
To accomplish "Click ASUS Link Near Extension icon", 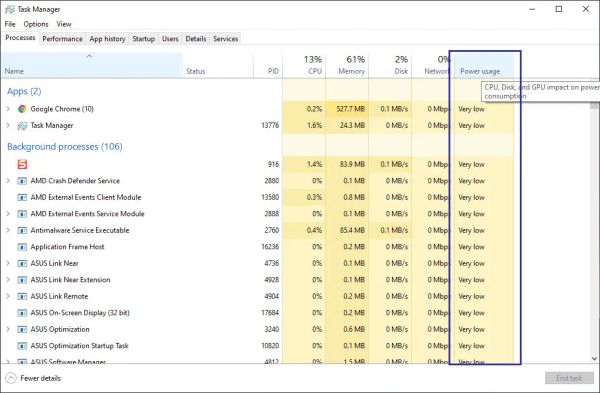I will pos(22,280).
